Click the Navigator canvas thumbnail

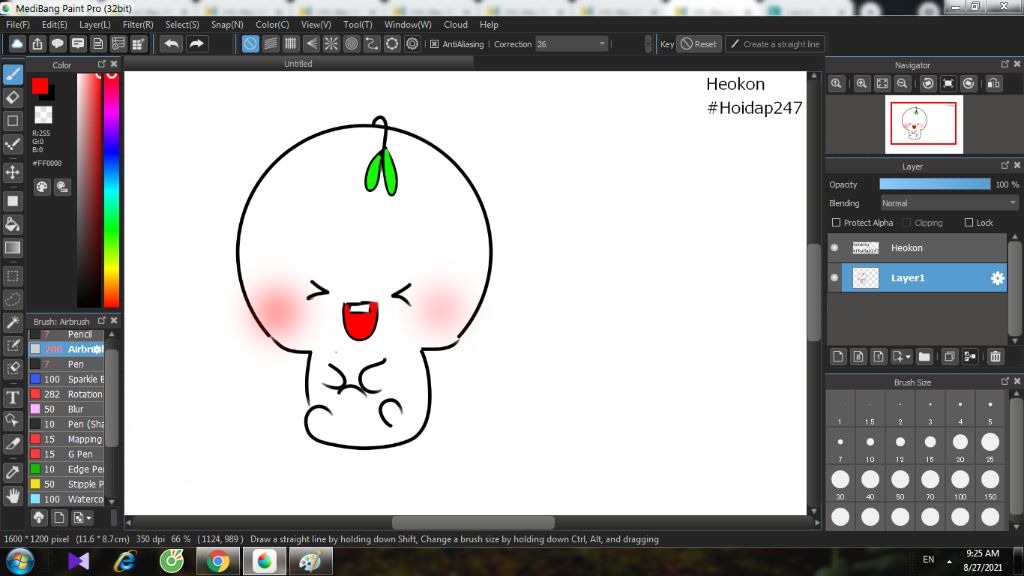tap(923, 124)
